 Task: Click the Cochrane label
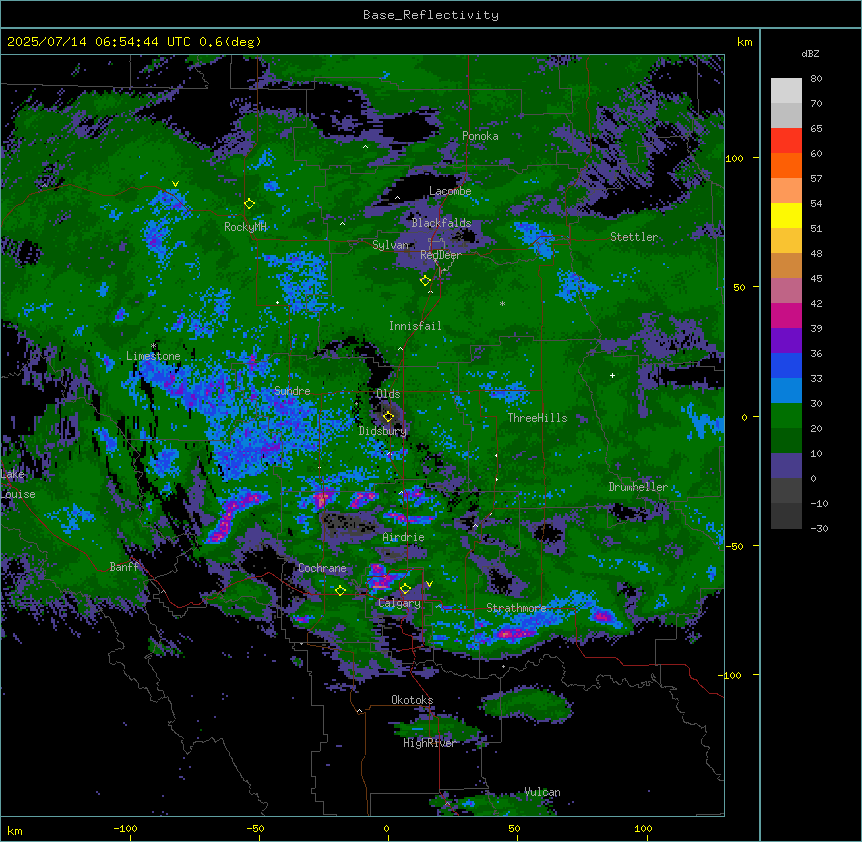[322, 568]
